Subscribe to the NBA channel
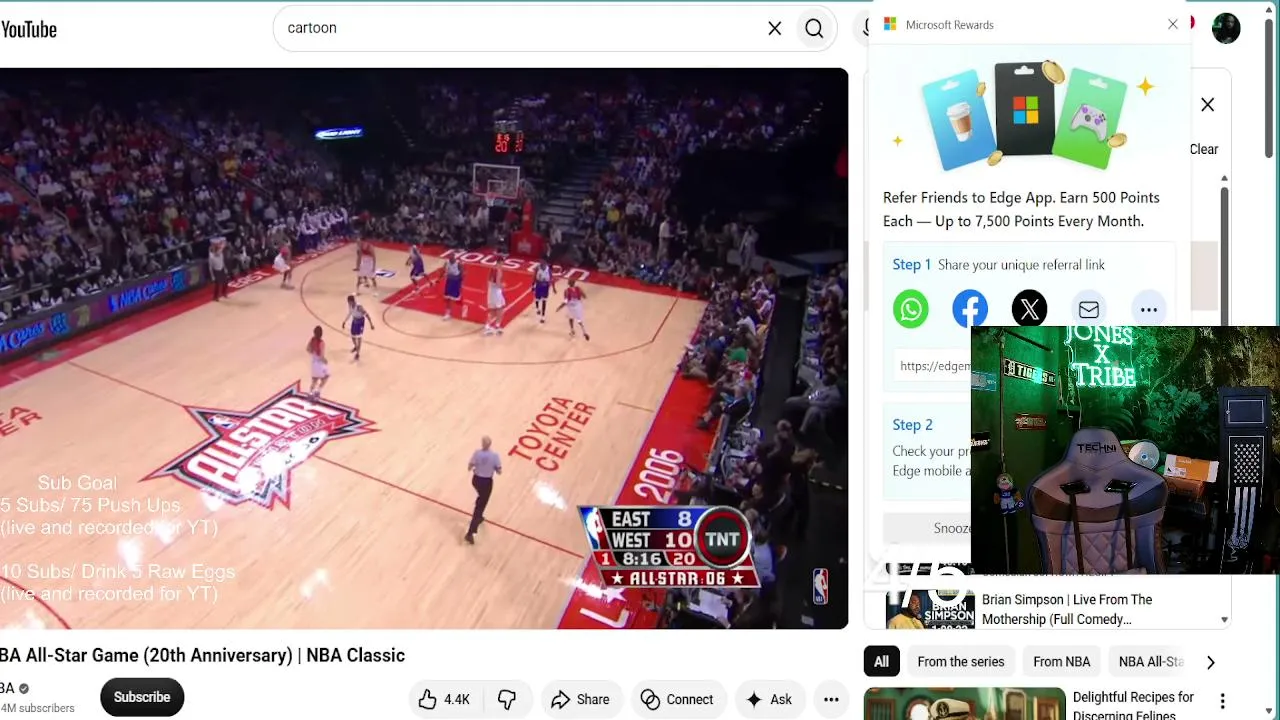 tap(142, 697)
